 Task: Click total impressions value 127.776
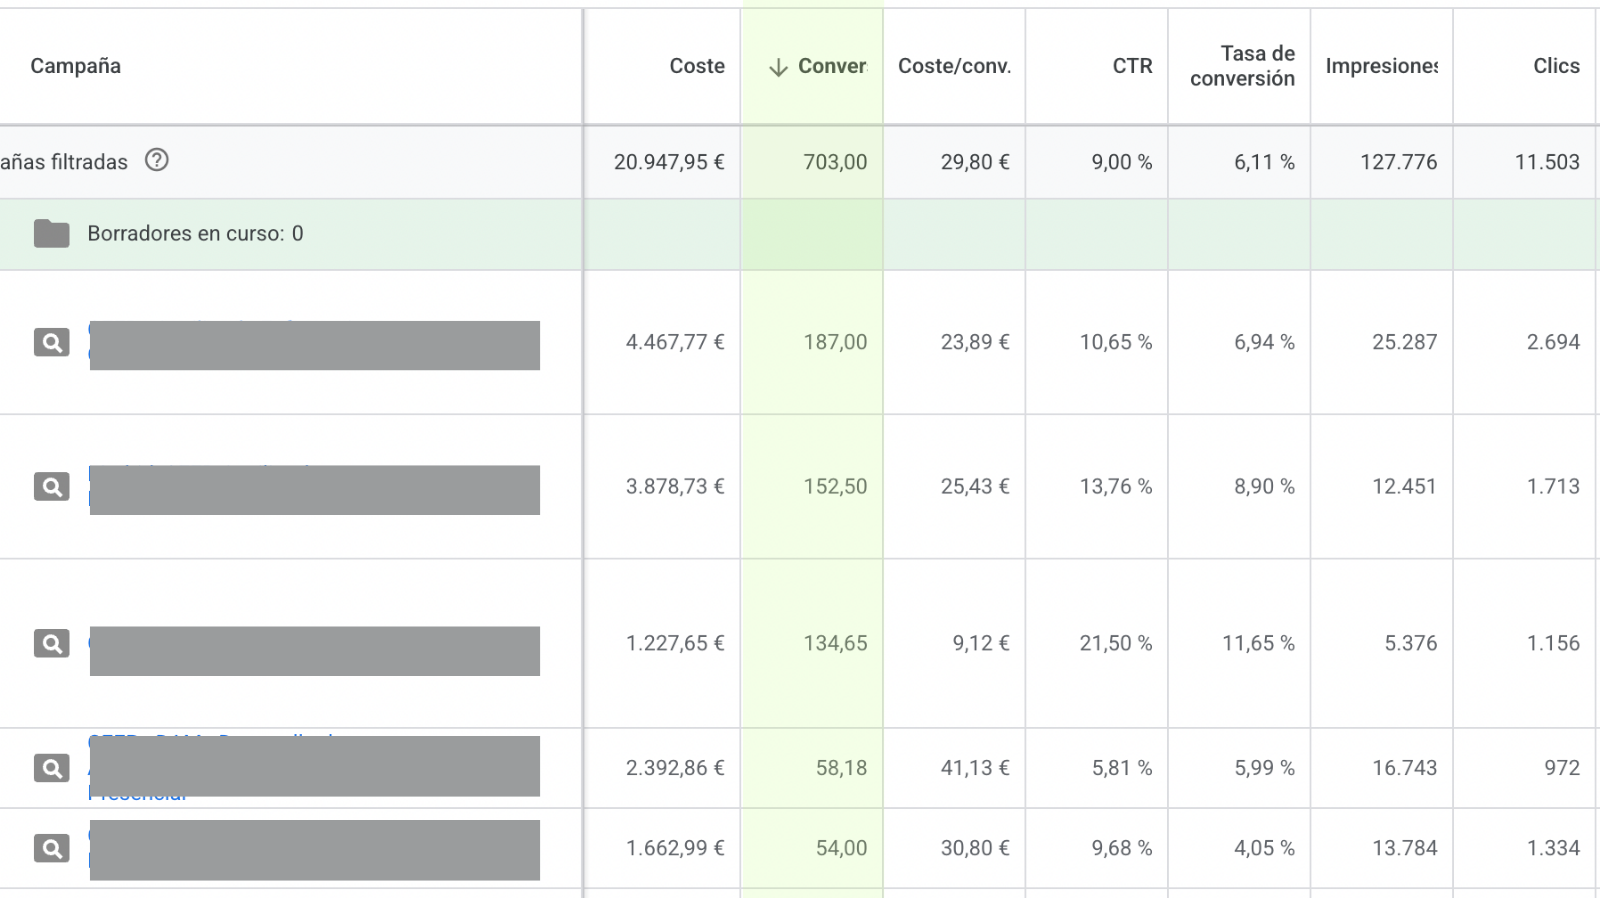[1398, 162]
